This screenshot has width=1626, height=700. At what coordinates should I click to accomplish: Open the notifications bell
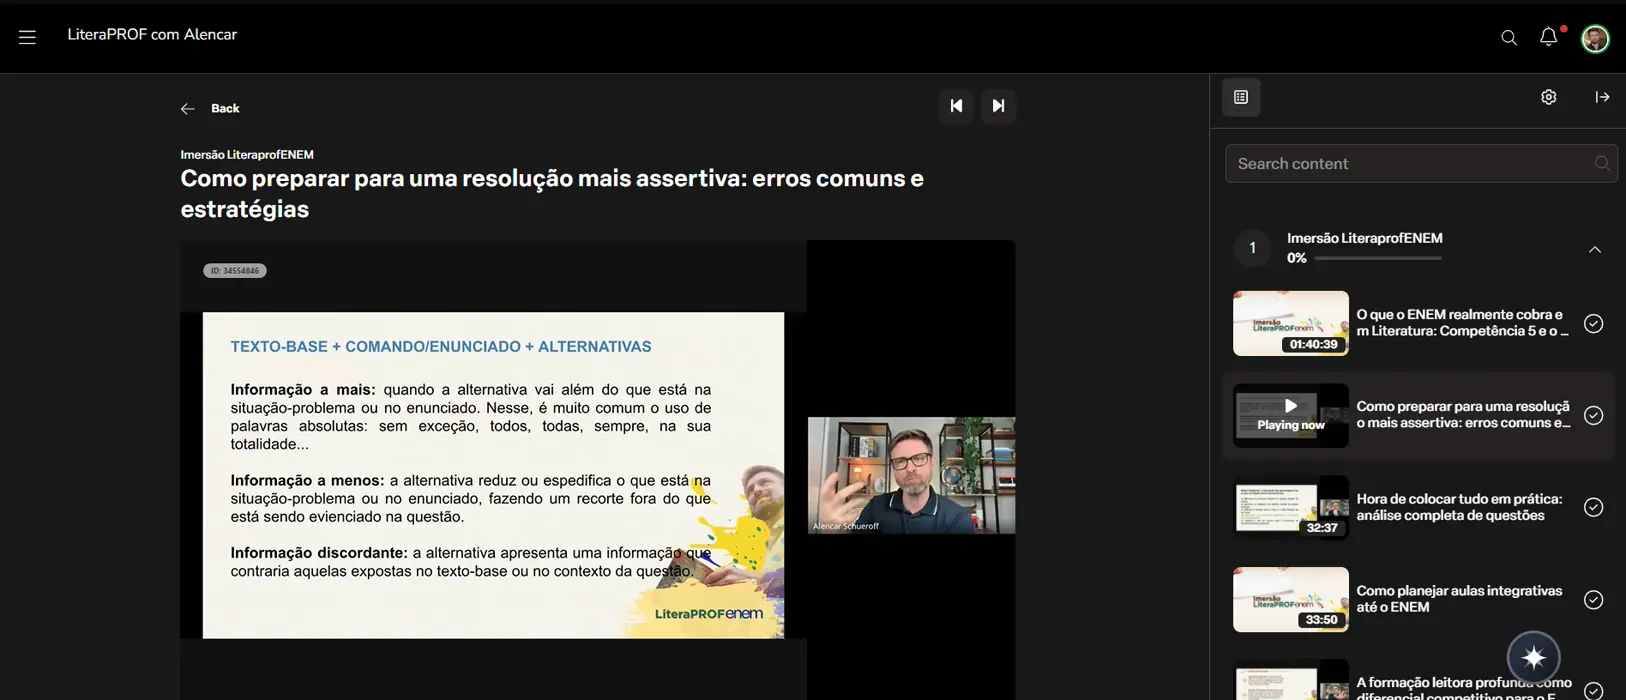pyautogui.click(x=1549, y=37)
